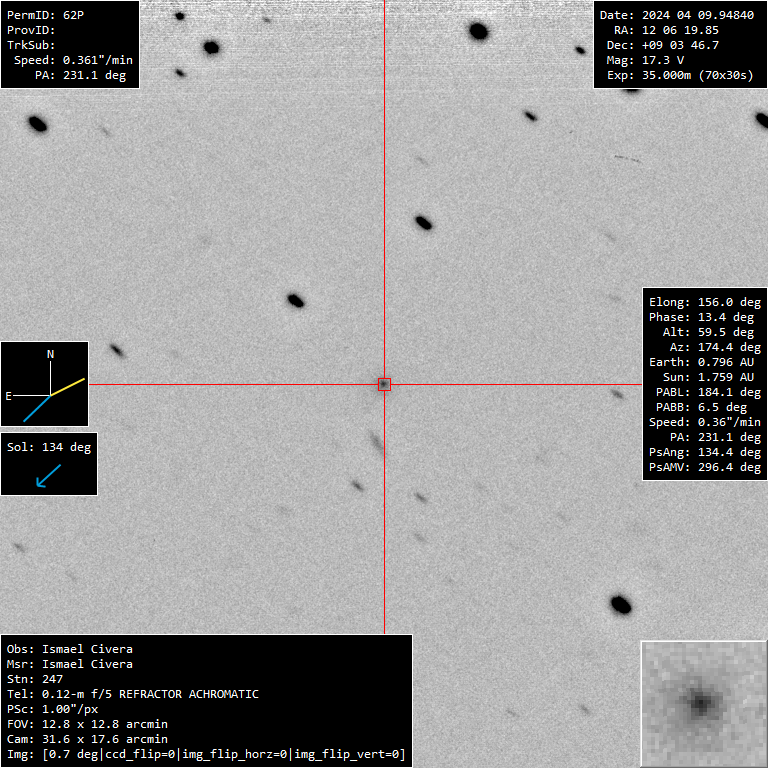Select the 'PSc: 1.00"/px' pixel scale
The width and height of the screenshot is (768, 768).
52,709
